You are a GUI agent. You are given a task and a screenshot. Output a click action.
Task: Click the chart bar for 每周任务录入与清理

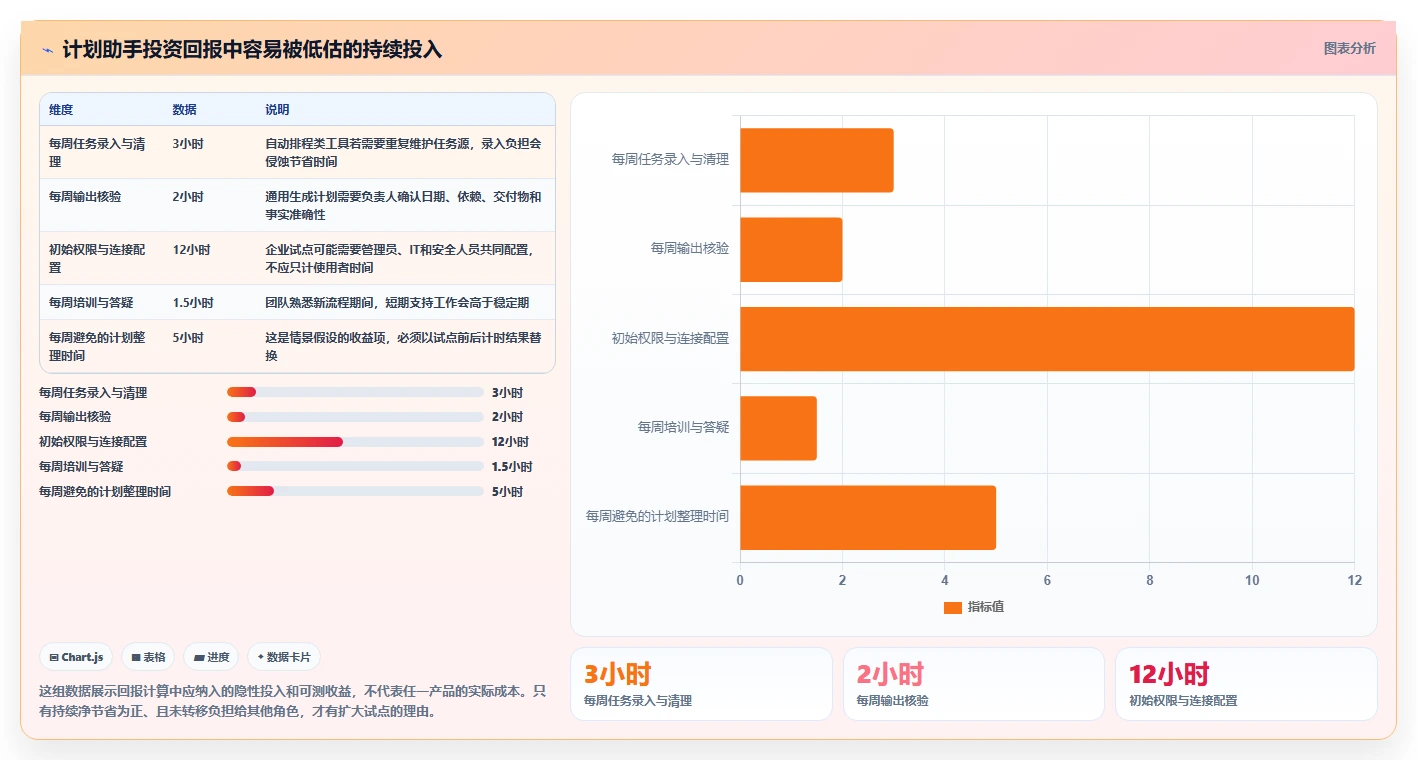(x=816, y=160)
